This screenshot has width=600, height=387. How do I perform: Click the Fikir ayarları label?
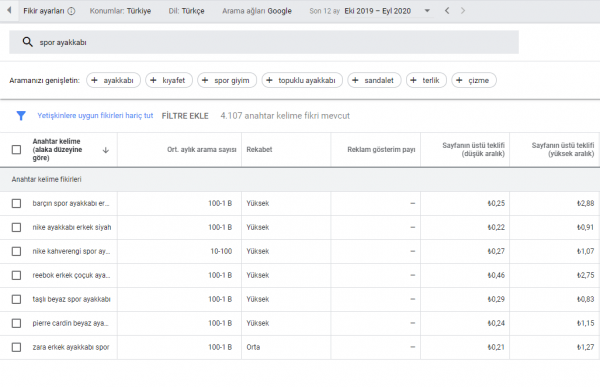tap(44, 11)
